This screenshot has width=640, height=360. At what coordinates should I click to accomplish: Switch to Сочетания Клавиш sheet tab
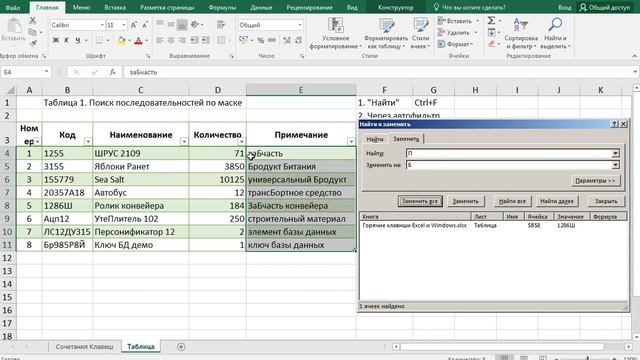(84, 347)
